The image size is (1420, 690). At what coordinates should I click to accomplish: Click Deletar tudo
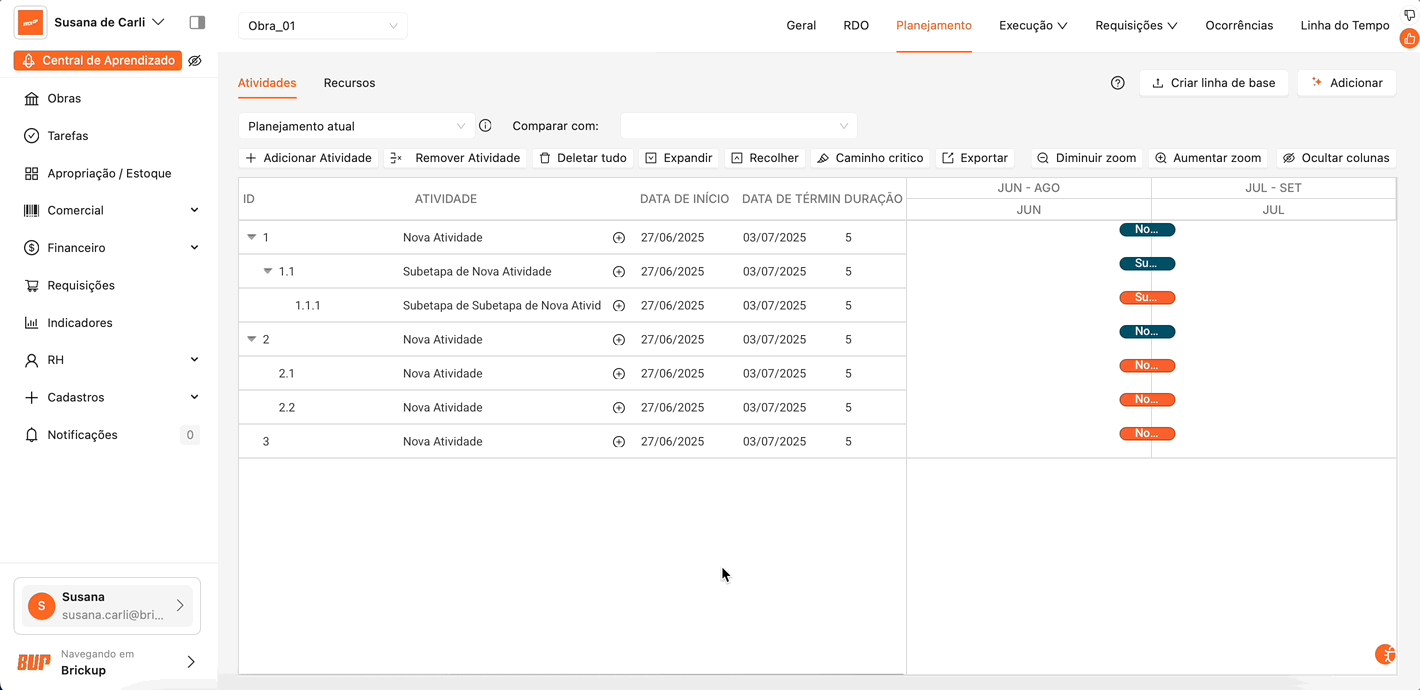coord(583,158)
